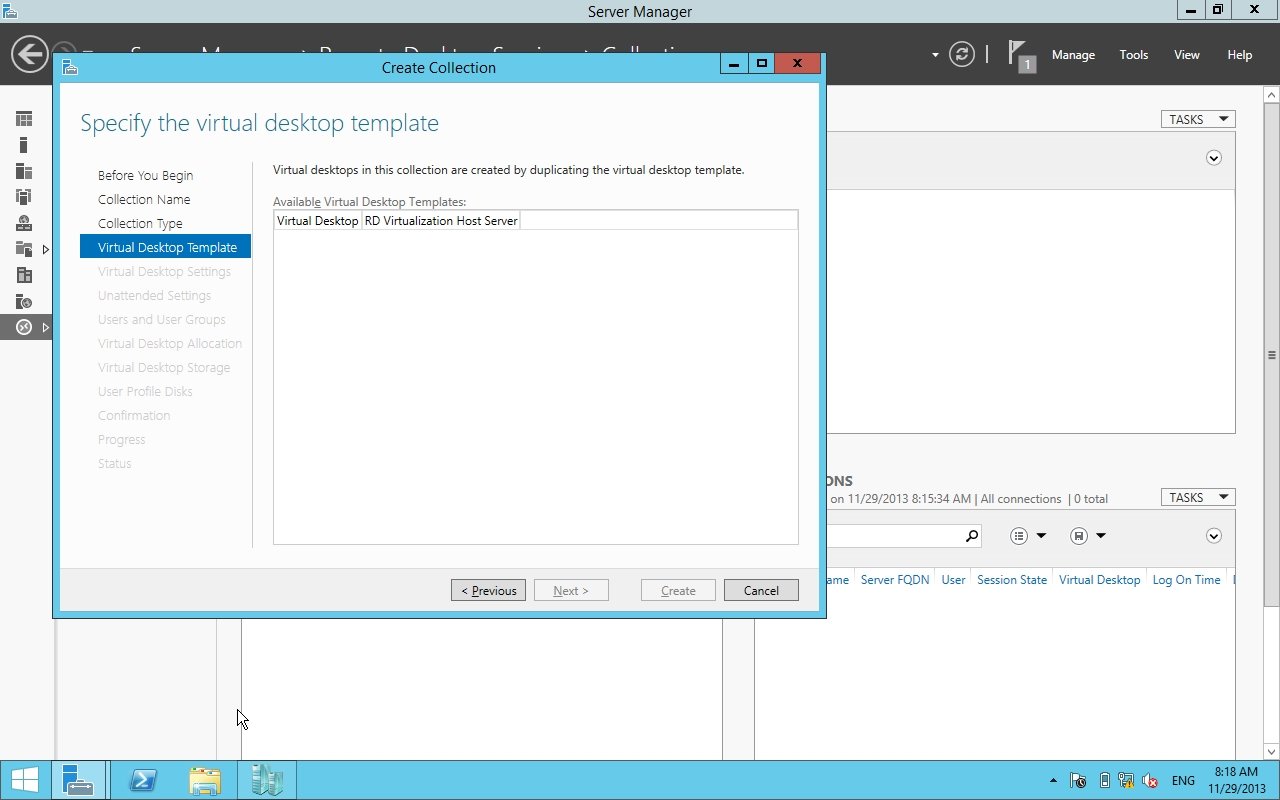Expand Remote Desktop Services sidebar arrow
Screen dimensions: 1280x800
45,327
